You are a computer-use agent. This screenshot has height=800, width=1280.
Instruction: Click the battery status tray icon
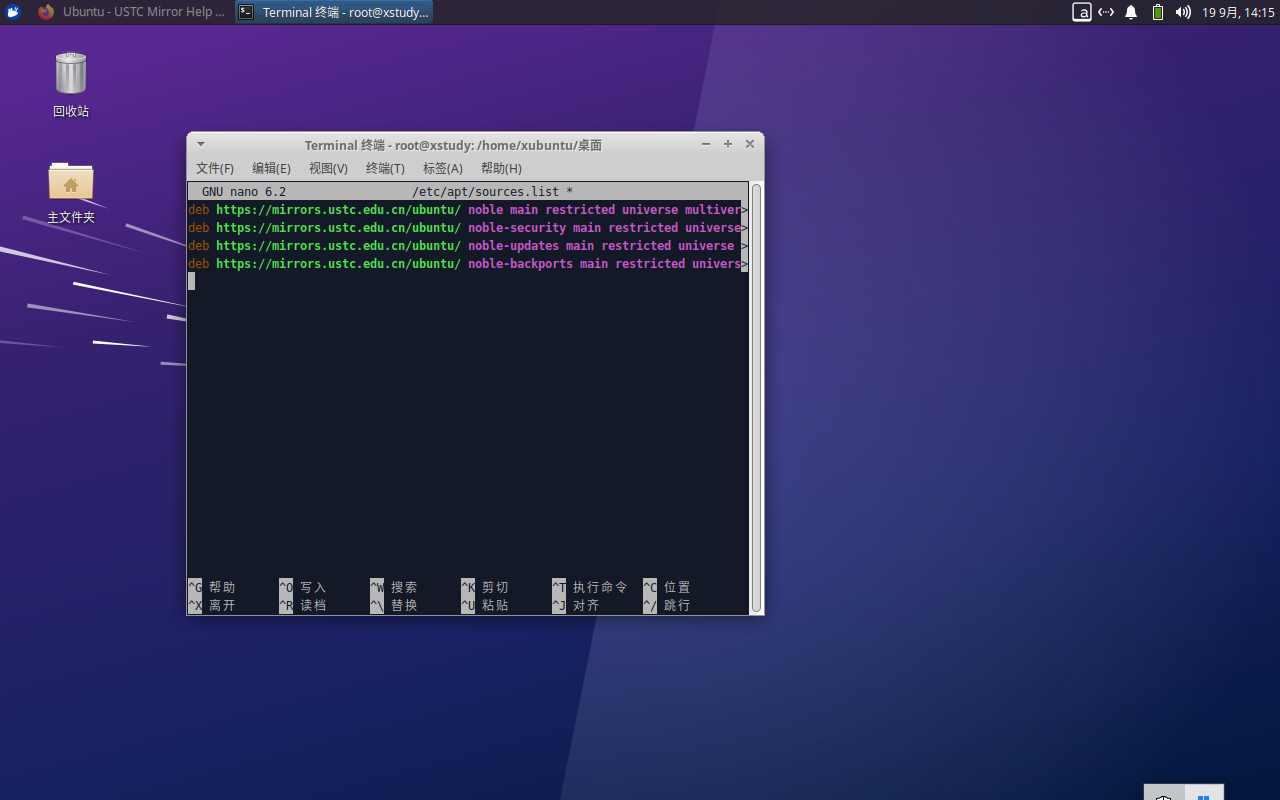click(x=1157, y=12)
